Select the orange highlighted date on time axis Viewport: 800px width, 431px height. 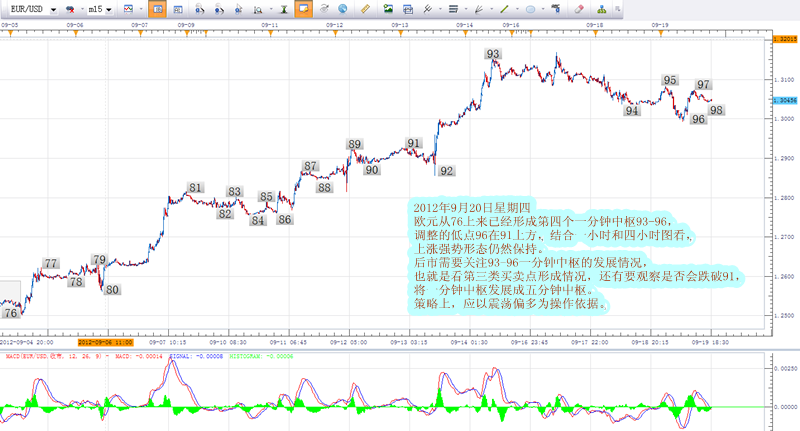pos(105,342)
